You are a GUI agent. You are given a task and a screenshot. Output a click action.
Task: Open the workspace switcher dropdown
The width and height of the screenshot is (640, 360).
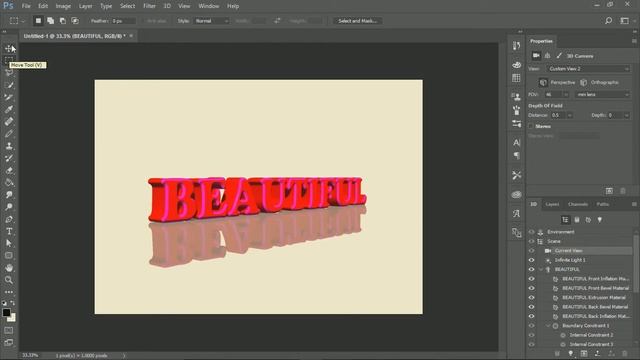click(x=625, y=20)
